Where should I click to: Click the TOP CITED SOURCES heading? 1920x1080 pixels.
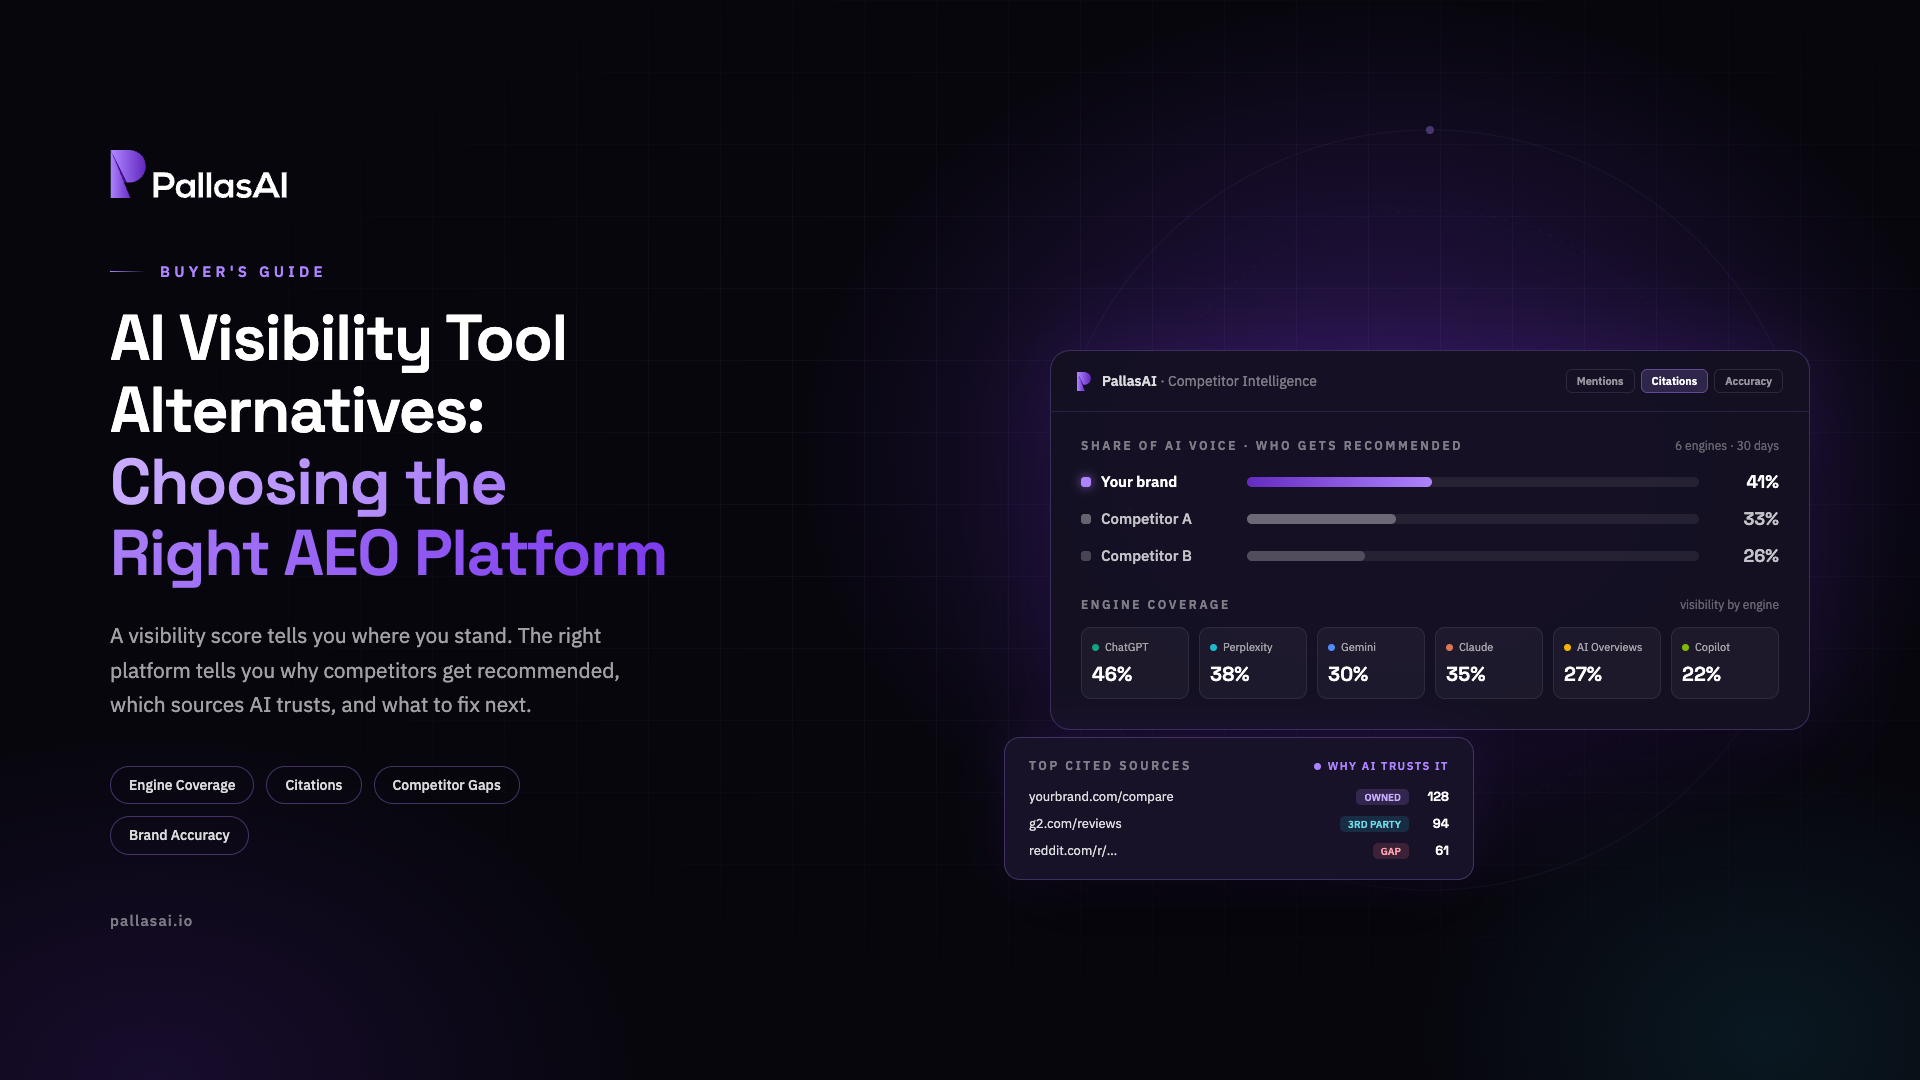1110,766
